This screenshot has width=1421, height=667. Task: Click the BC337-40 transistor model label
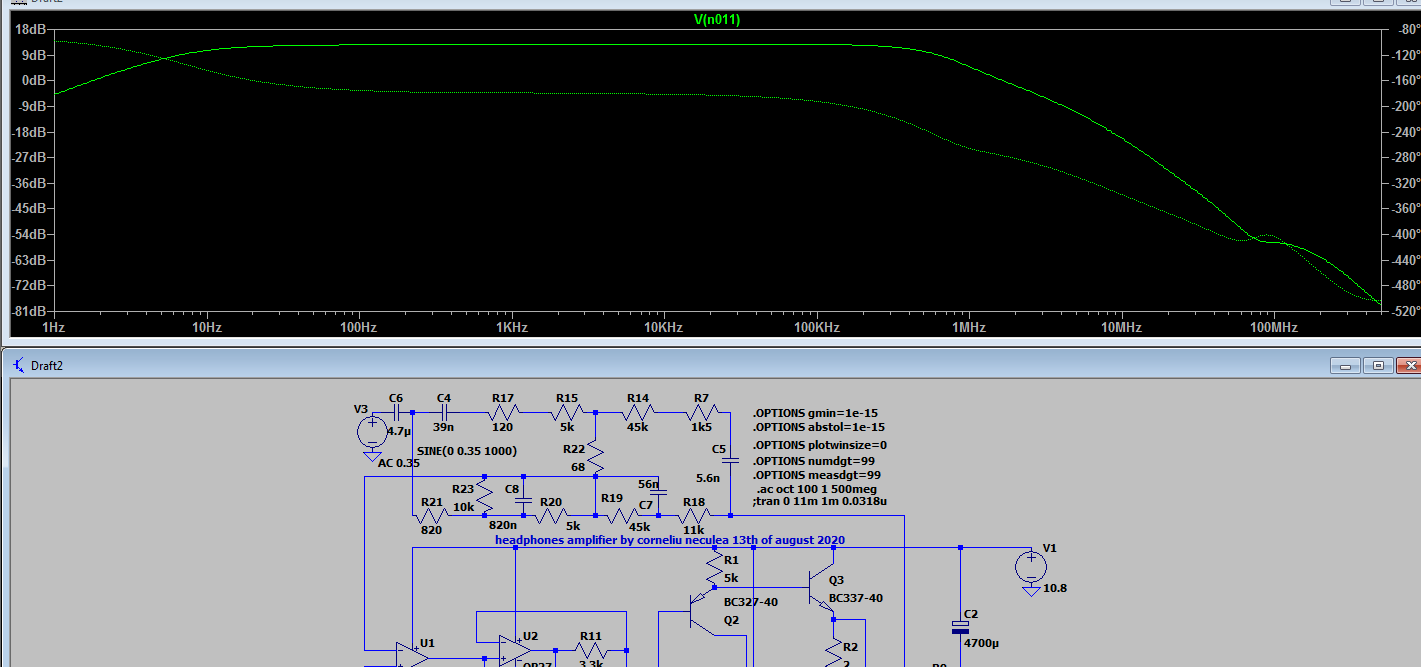[855, 598]
